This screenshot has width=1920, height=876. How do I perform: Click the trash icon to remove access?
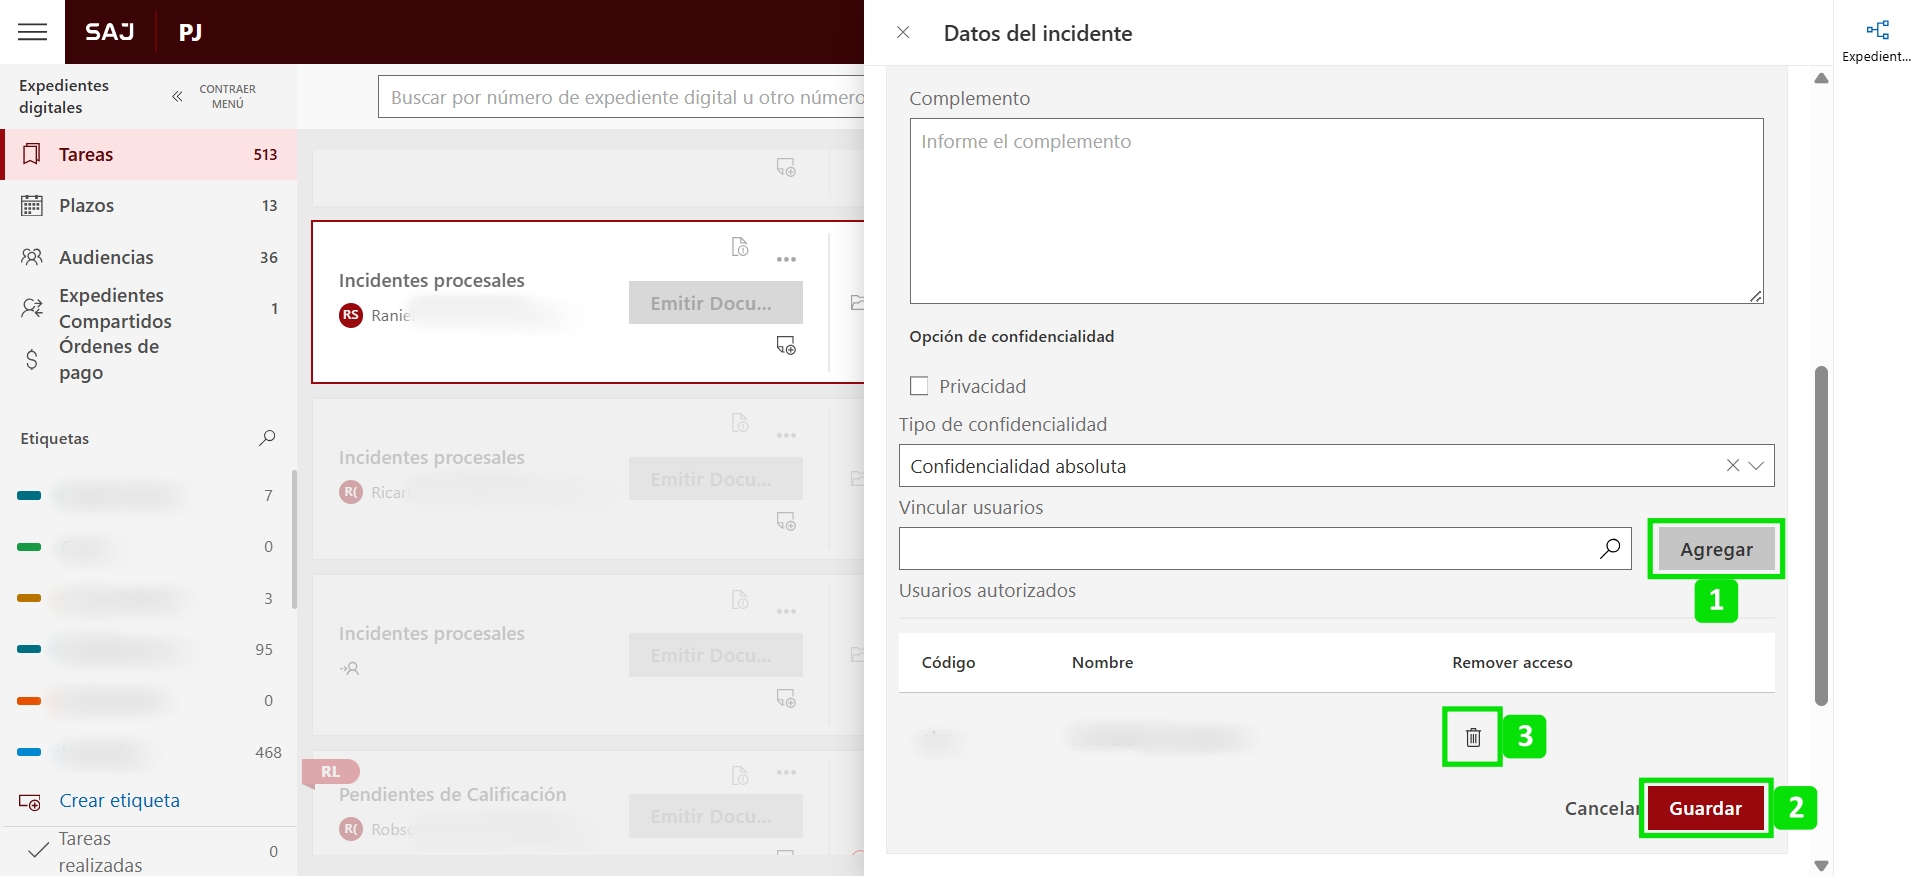(1472, 738)
